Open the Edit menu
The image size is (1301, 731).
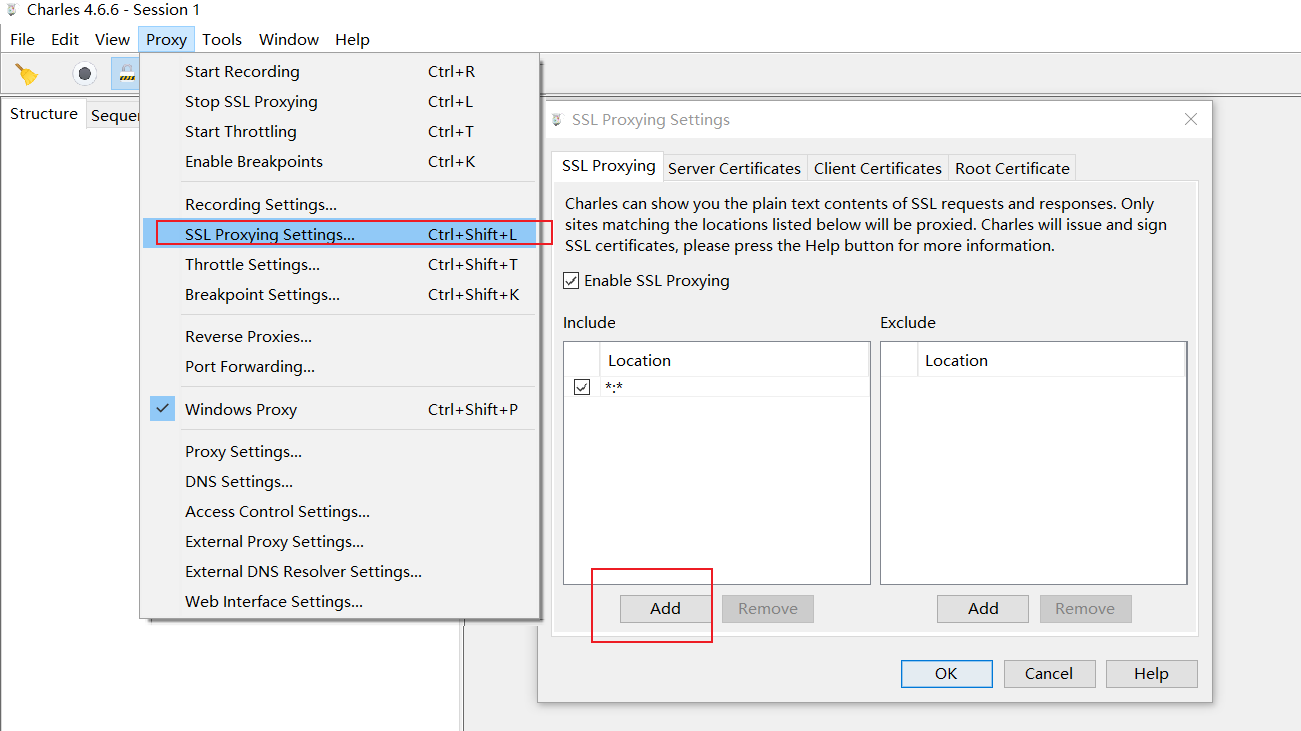(65, 40)
